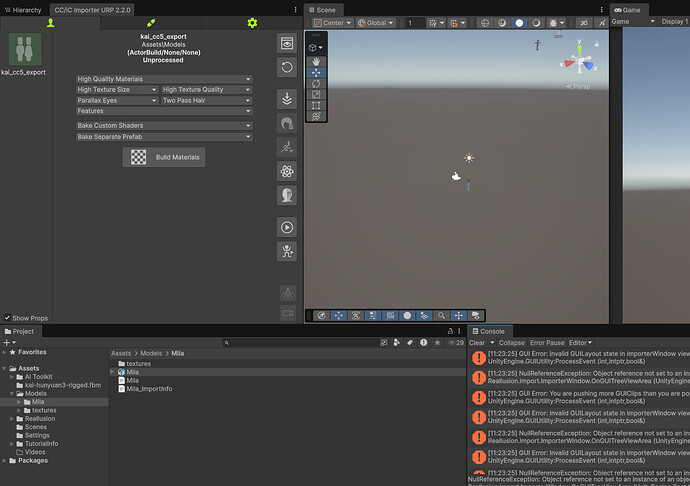The image size is (690, 486).
Task: Click the animation player play-circle icon
Action: (x=287, y=227)
